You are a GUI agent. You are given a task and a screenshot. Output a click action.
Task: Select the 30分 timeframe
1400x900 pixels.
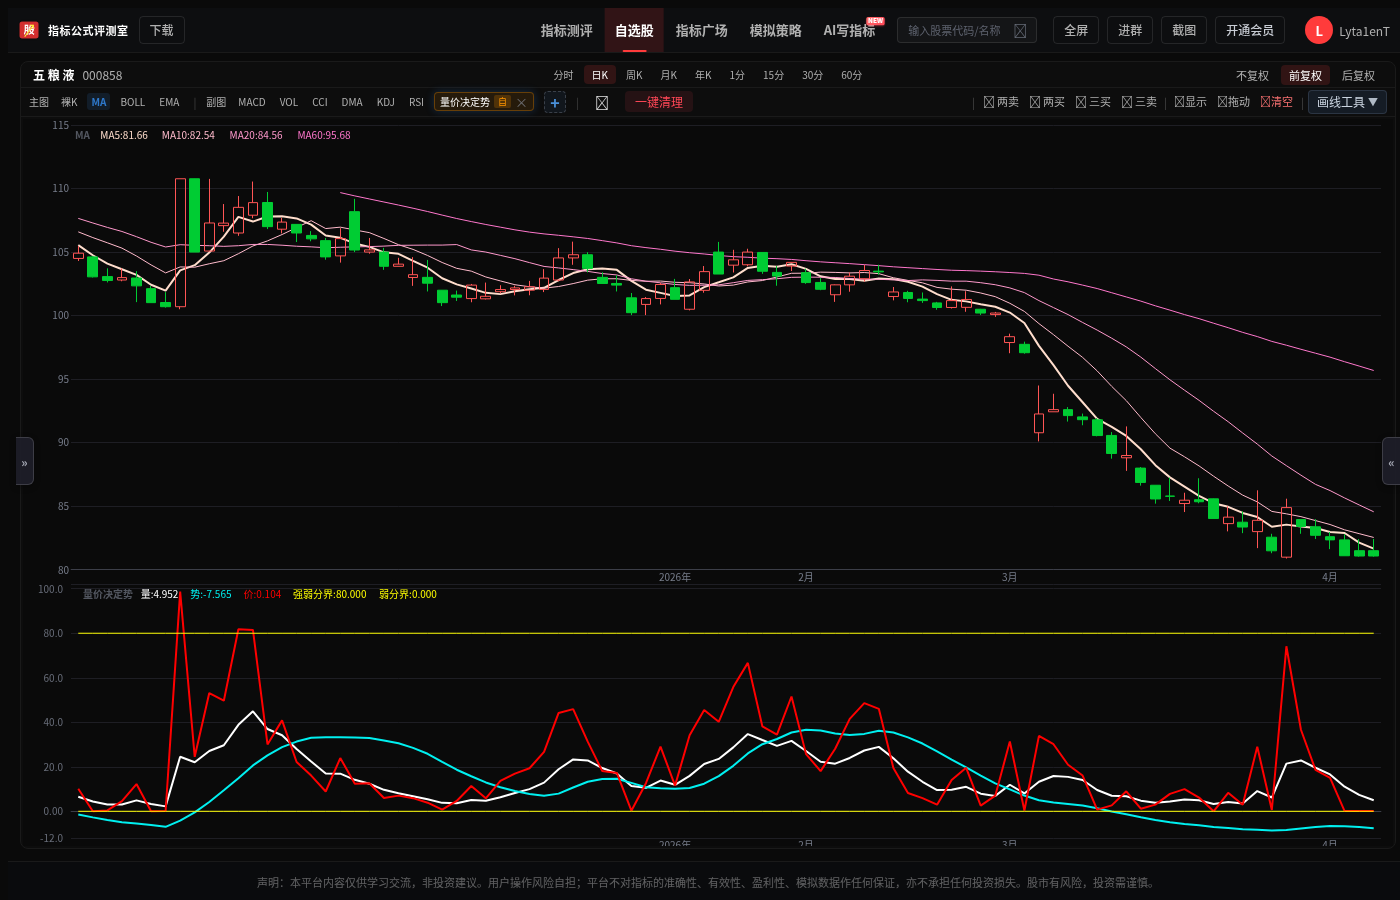point(813,76)
